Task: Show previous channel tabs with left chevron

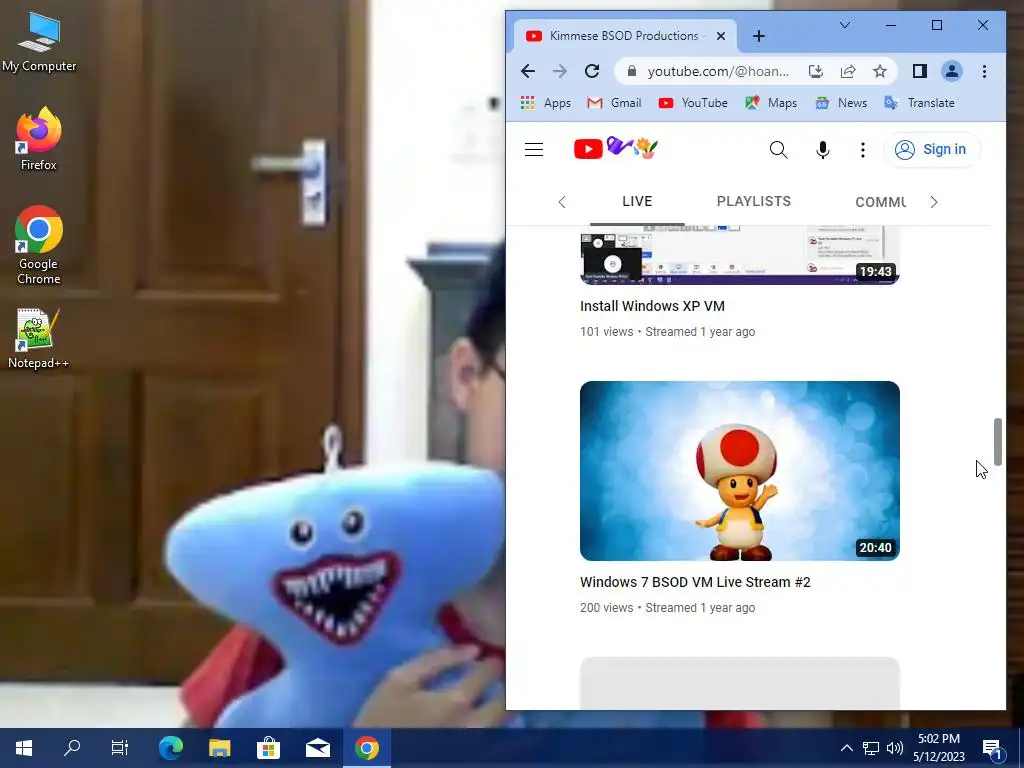Action: point(562,202)
